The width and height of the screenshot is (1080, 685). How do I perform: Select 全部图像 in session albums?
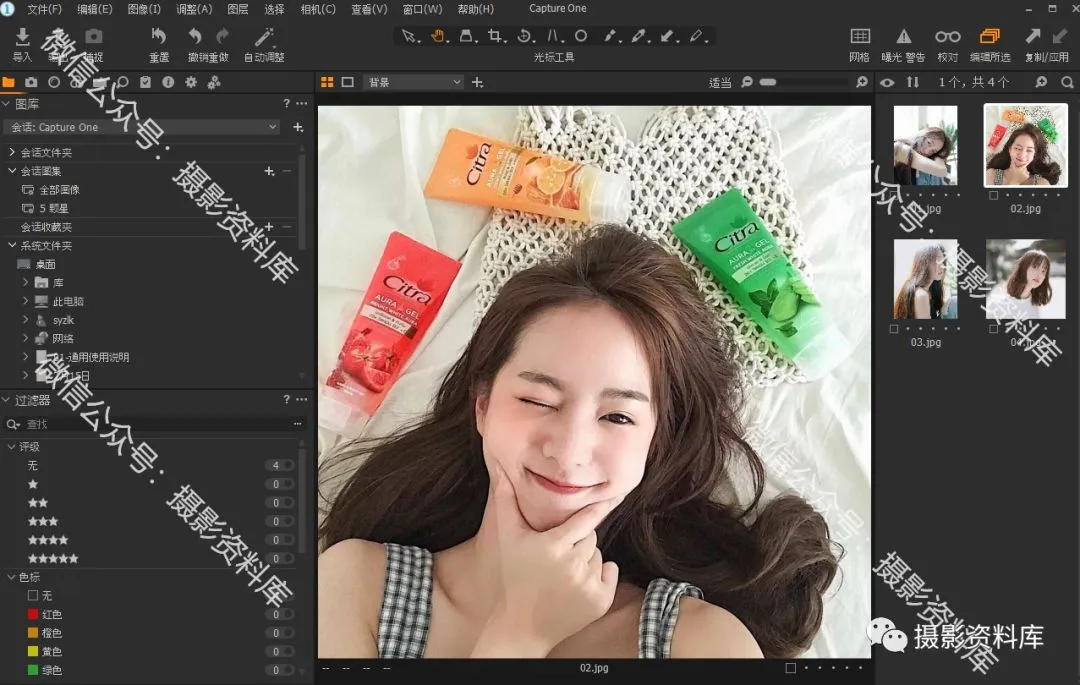point(60,190)
